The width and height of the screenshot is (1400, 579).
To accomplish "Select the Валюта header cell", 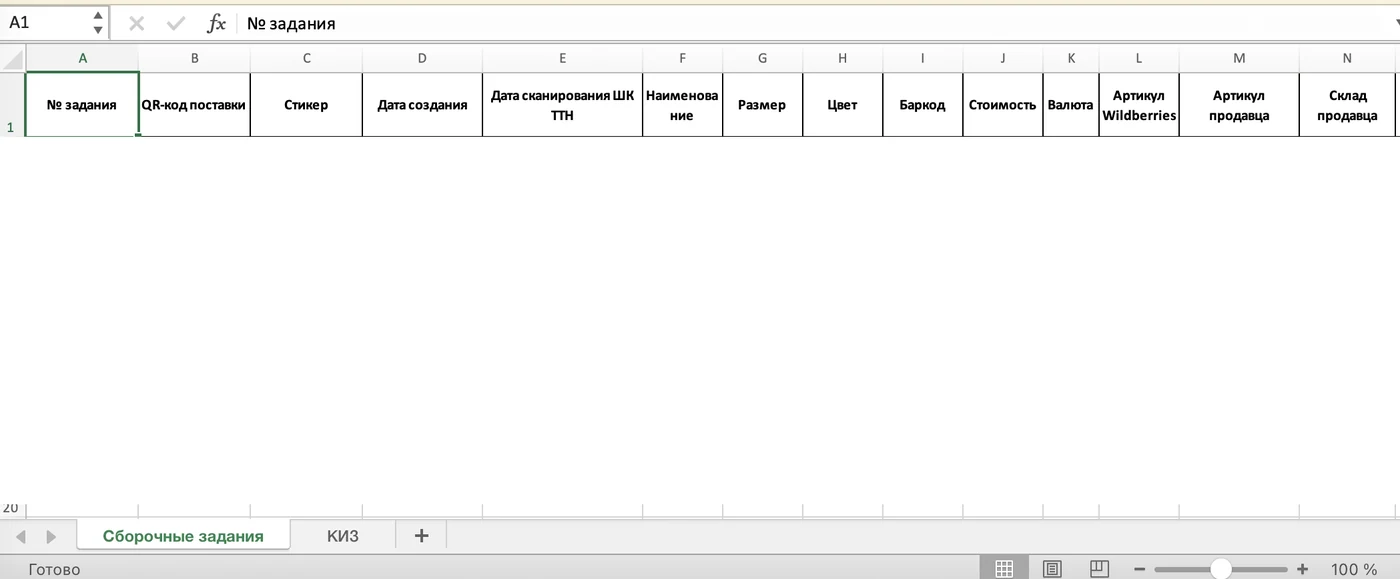I will coord(1070,104).
